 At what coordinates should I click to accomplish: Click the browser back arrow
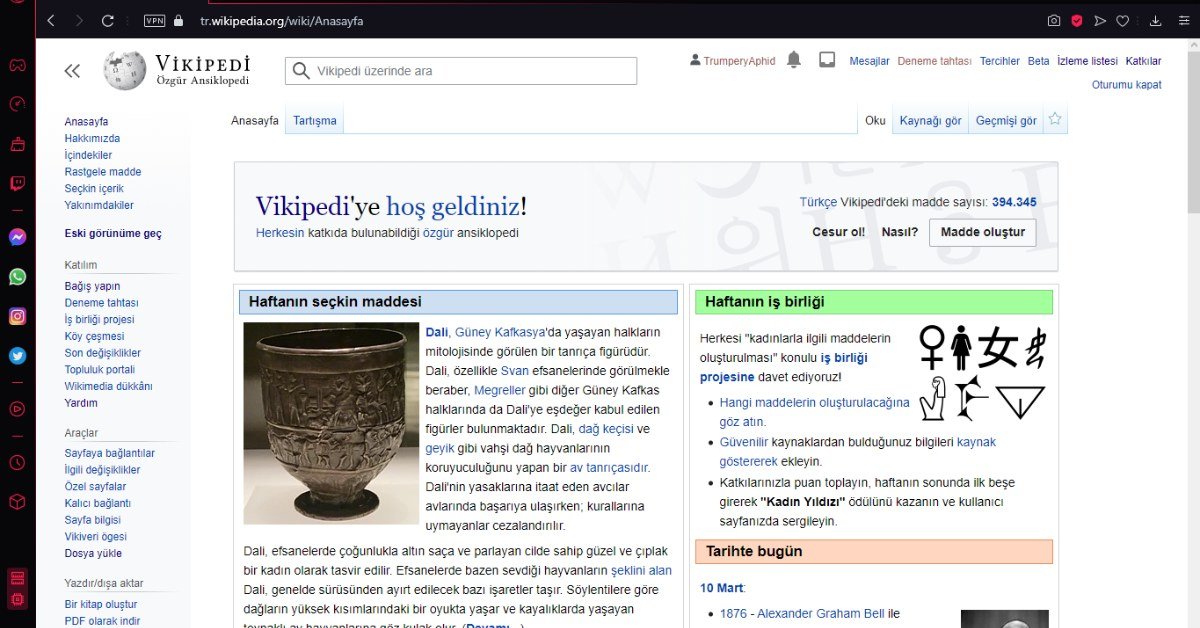pyautogui.click(x=51, y=20)
